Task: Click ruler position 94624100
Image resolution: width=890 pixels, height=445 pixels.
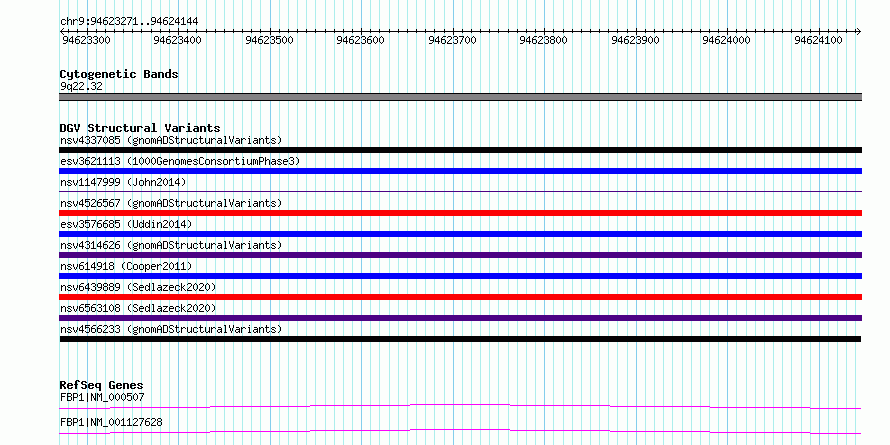Action: coord(820,40)
